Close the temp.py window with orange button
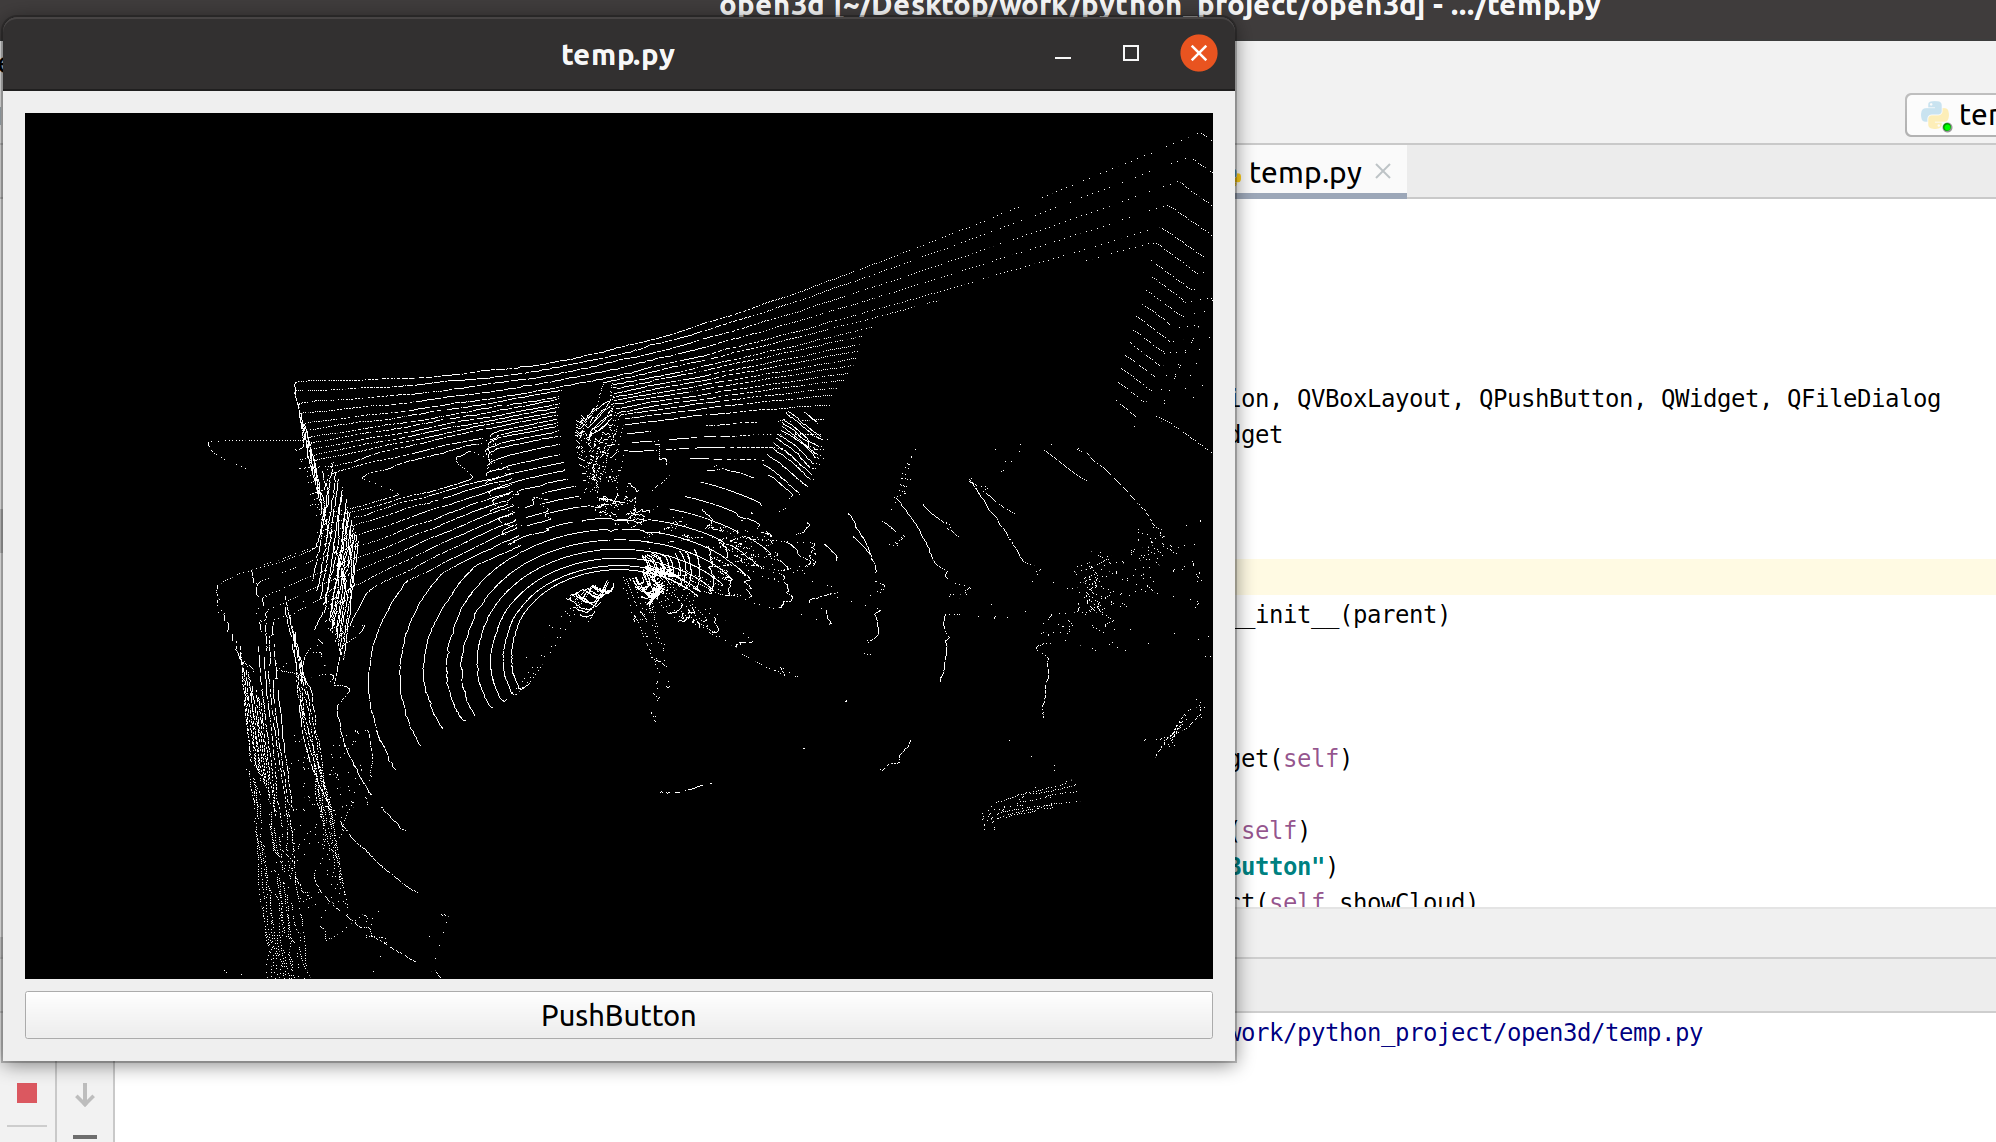Viewport: 1996px width, 1142px height. [1198, 53]
